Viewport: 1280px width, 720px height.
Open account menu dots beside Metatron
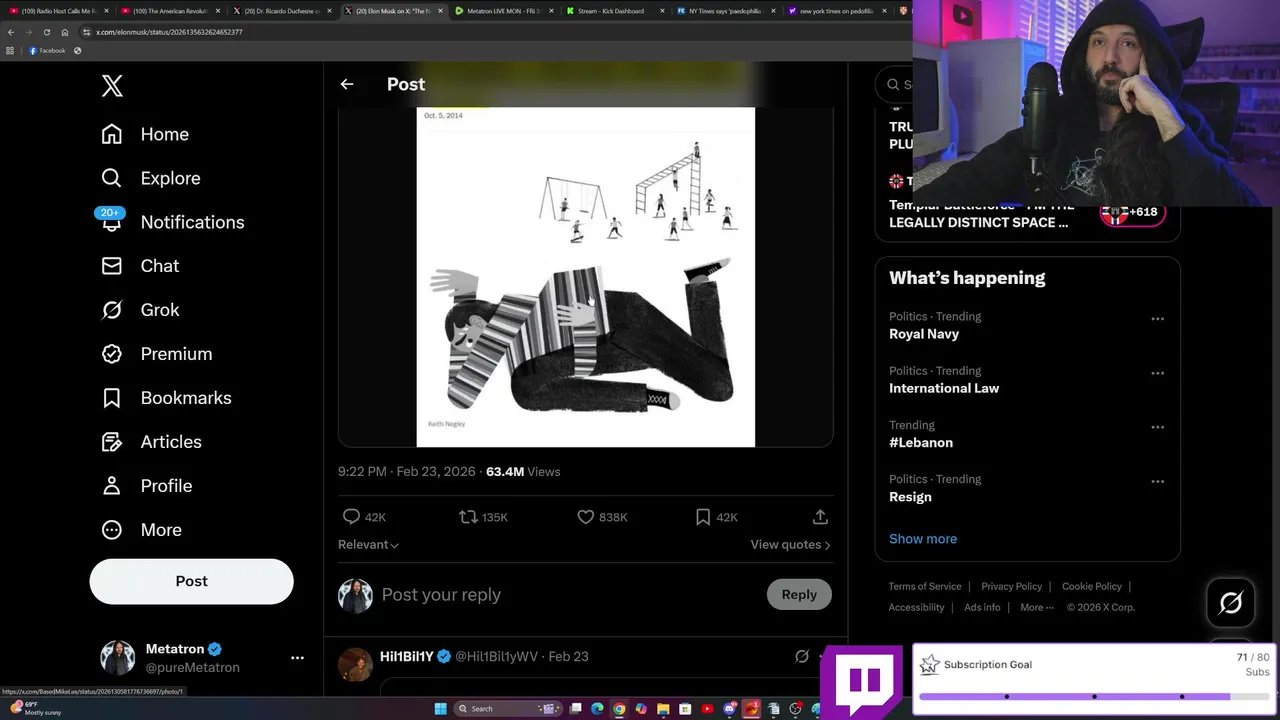point(297,658)
